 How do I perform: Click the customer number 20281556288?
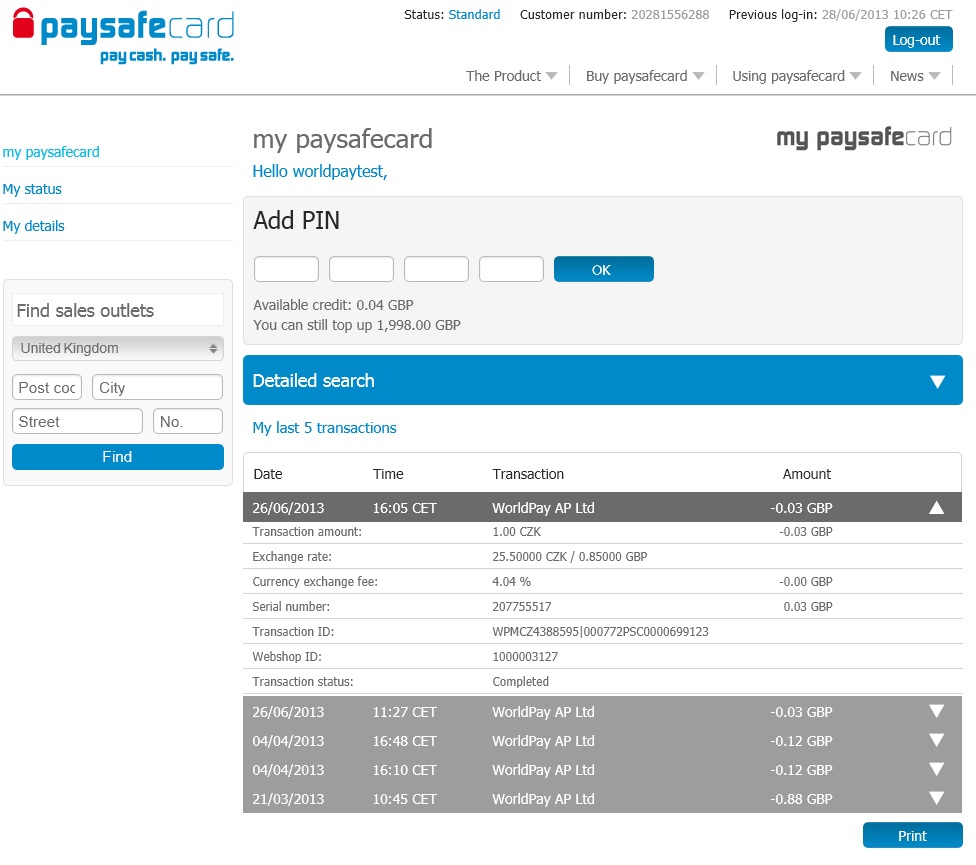click(x=670, y=14)
